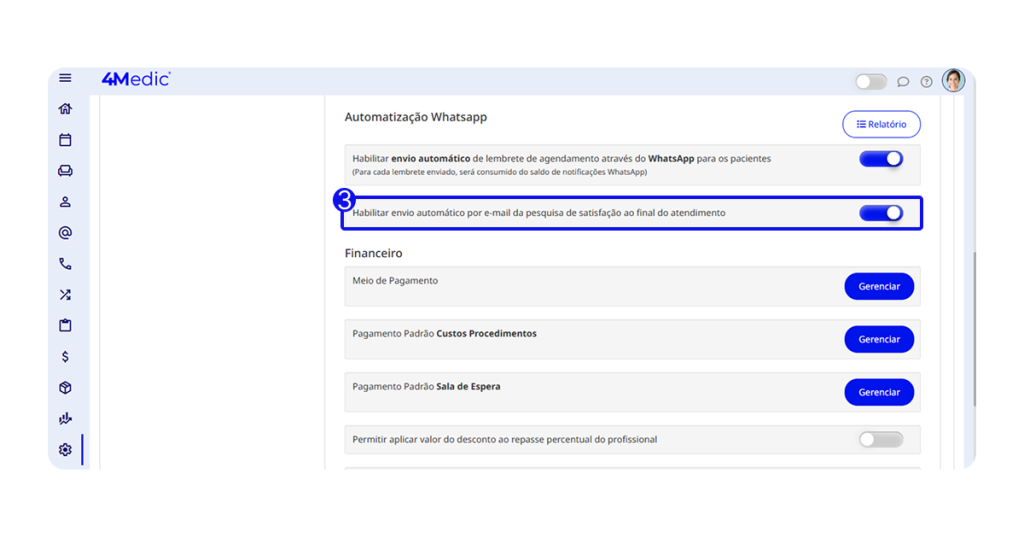Toggle satisfaction survey e-mail automatic sending

point(881,213)
